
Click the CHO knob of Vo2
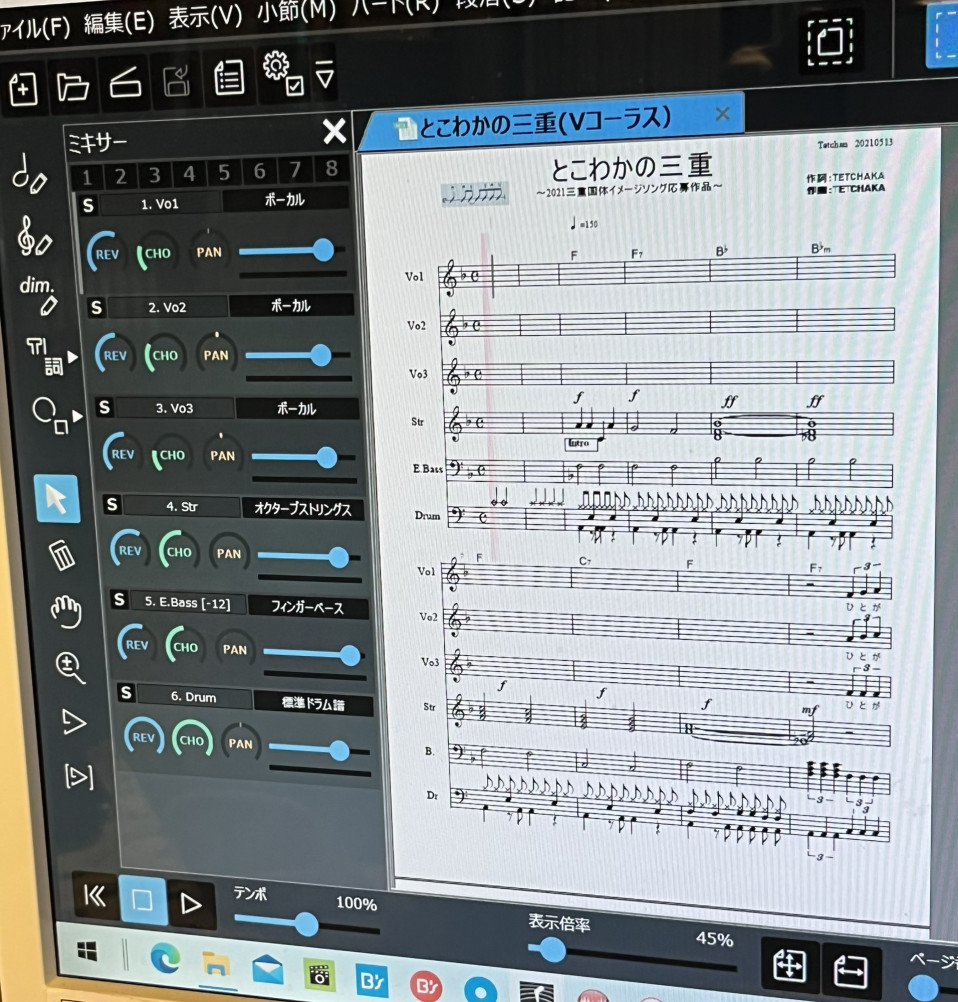pos(165,355)
